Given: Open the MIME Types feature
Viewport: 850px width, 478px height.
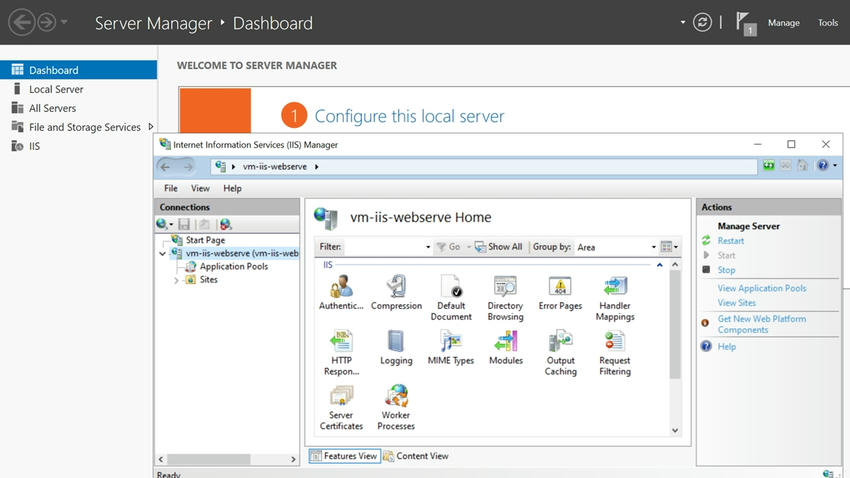Looking at the screenshot, I should click(x=451, y=347).
